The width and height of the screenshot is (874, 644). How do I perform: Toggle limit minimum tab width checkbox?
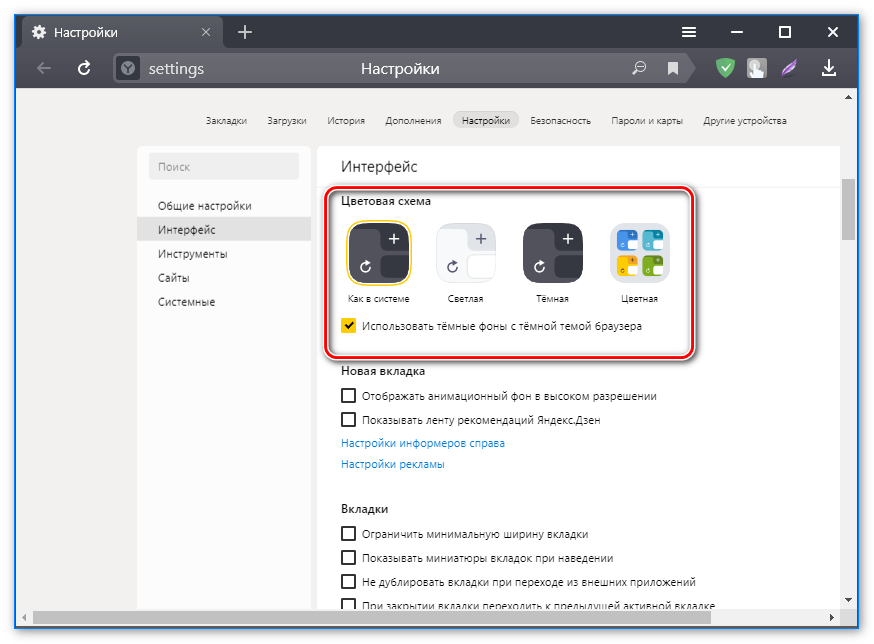pyautogui.click(x=349, y=534)
